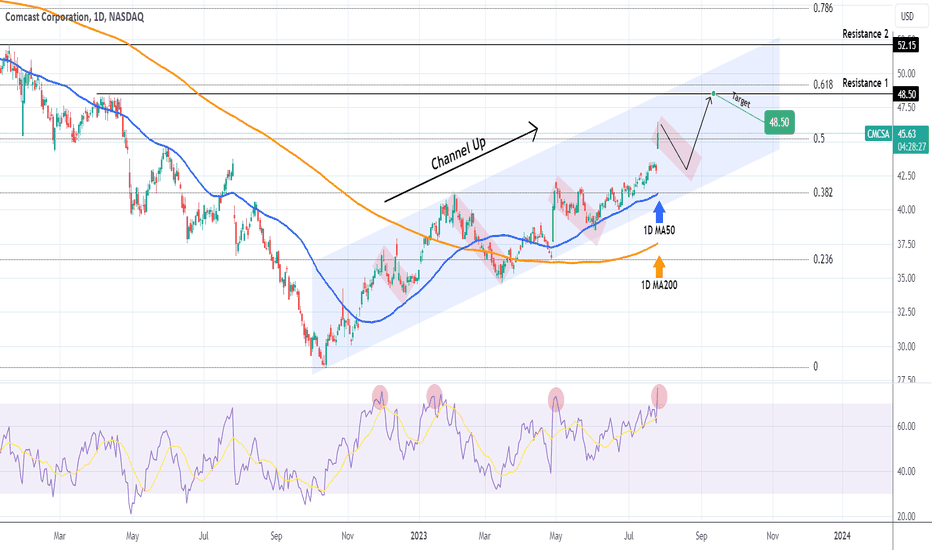Click the 2024 date axis label

click(842, 536)
